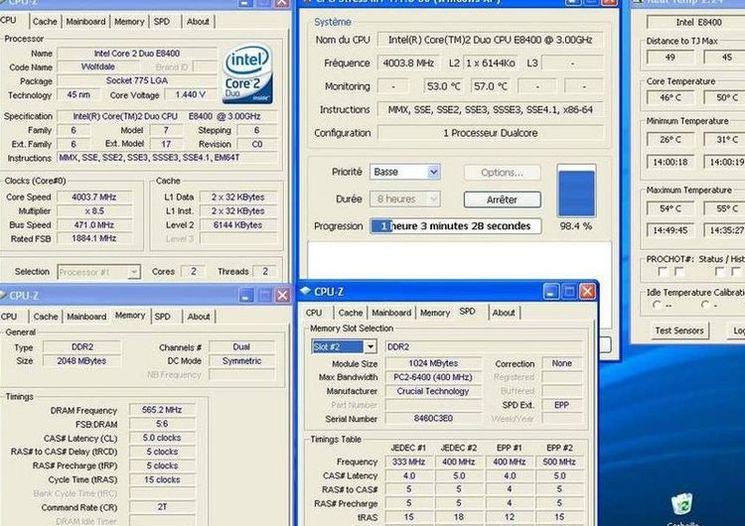
Task: Close the CPU-Z Memory window
Action: click(282, 296)
